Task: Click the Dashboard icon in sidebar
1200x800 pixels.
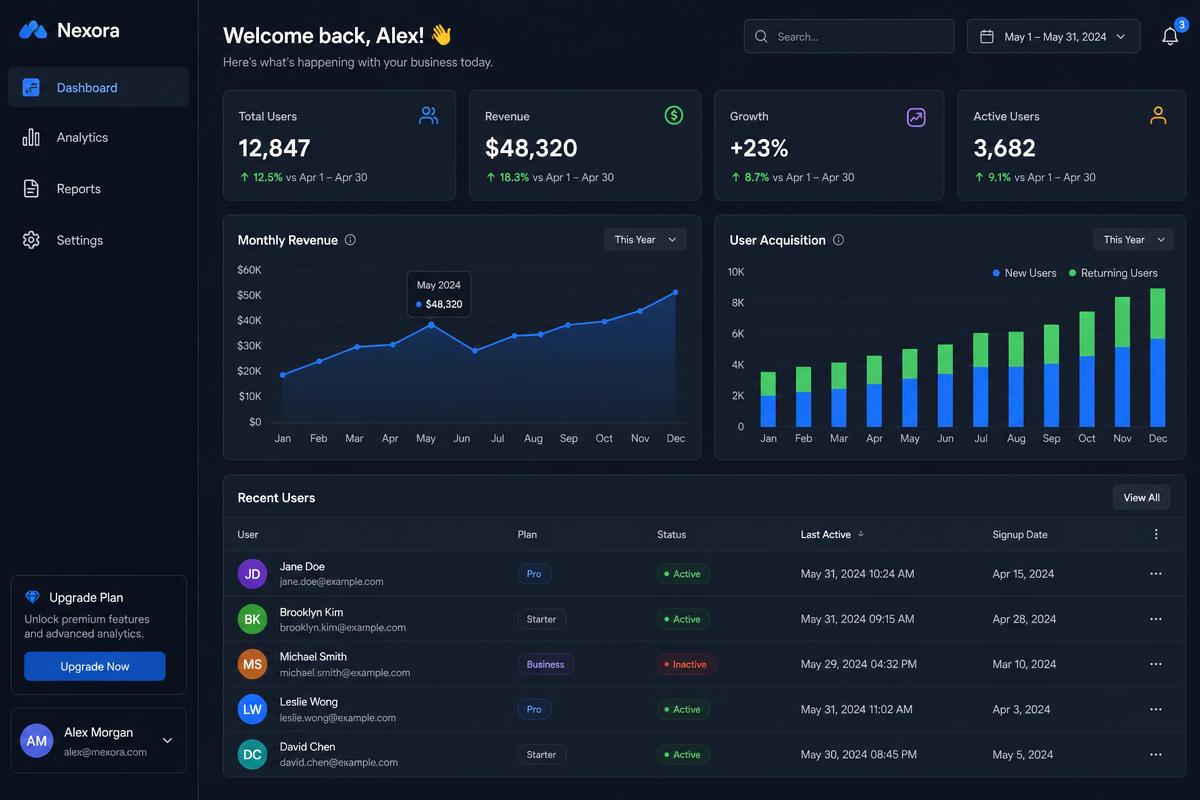Action: [x=31, y=87]
